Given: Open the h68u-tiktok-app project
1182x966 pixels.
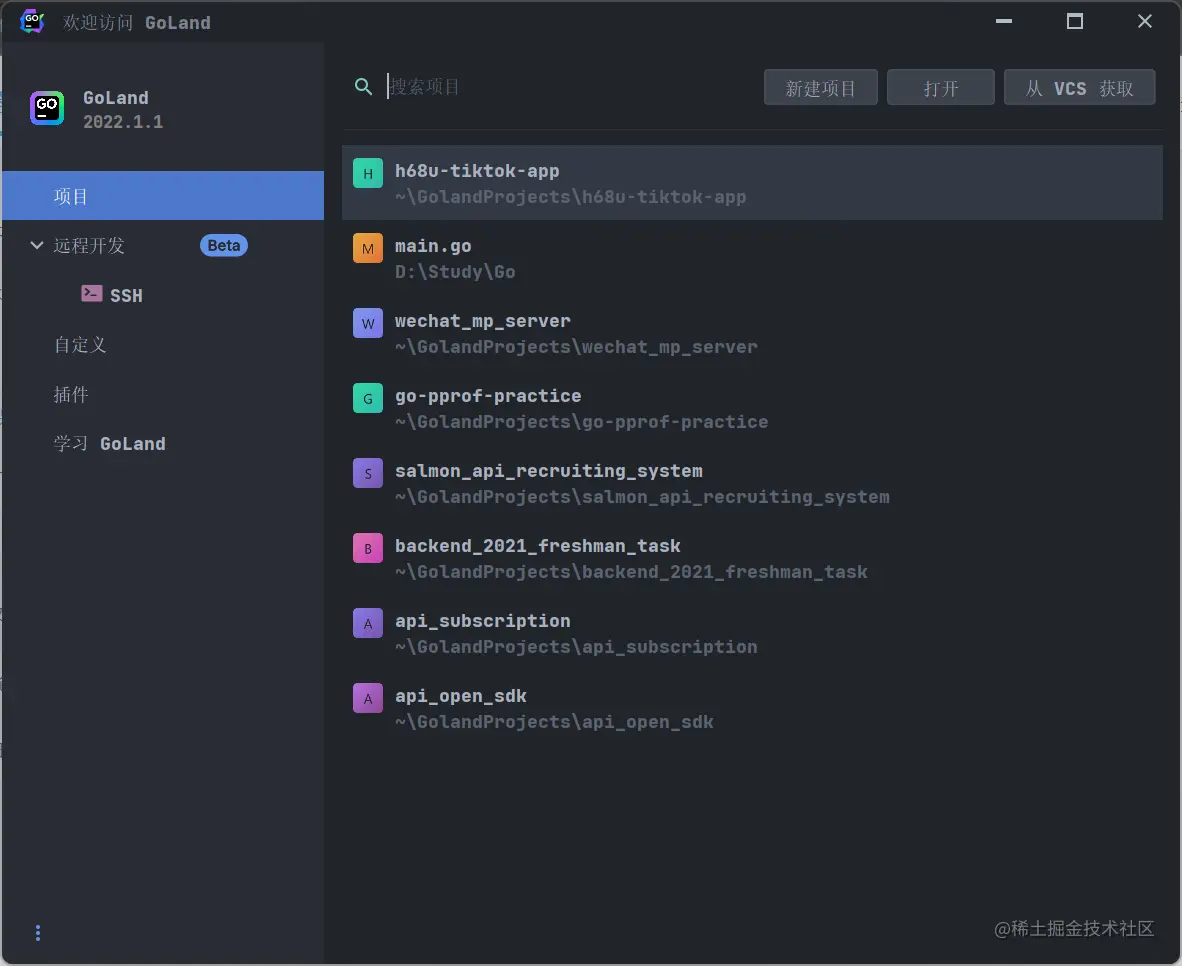Looking at the screenshot, I should (x=752, y=183).
